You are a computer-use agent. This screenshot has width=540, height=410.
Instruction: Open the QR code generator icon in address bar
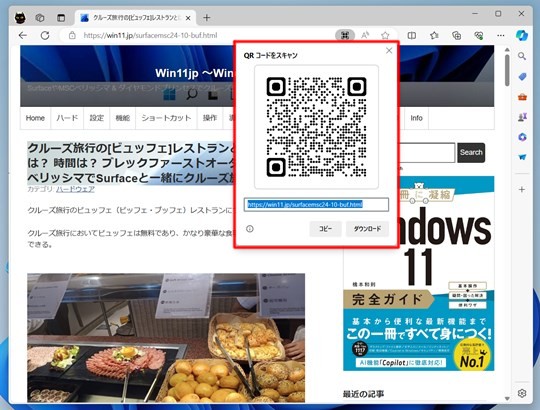pyautogui.click(x=345, y=35)
